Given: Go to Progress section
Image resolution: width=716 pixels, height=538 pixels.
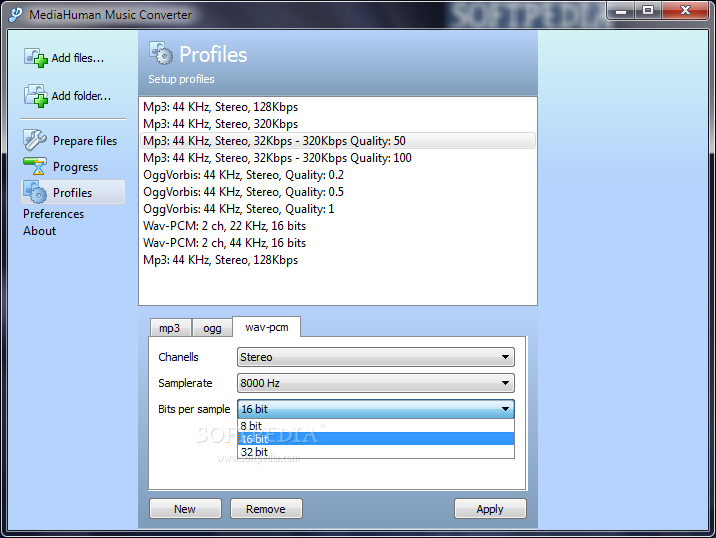Looking at the screenshot, I should coord(75,167).
